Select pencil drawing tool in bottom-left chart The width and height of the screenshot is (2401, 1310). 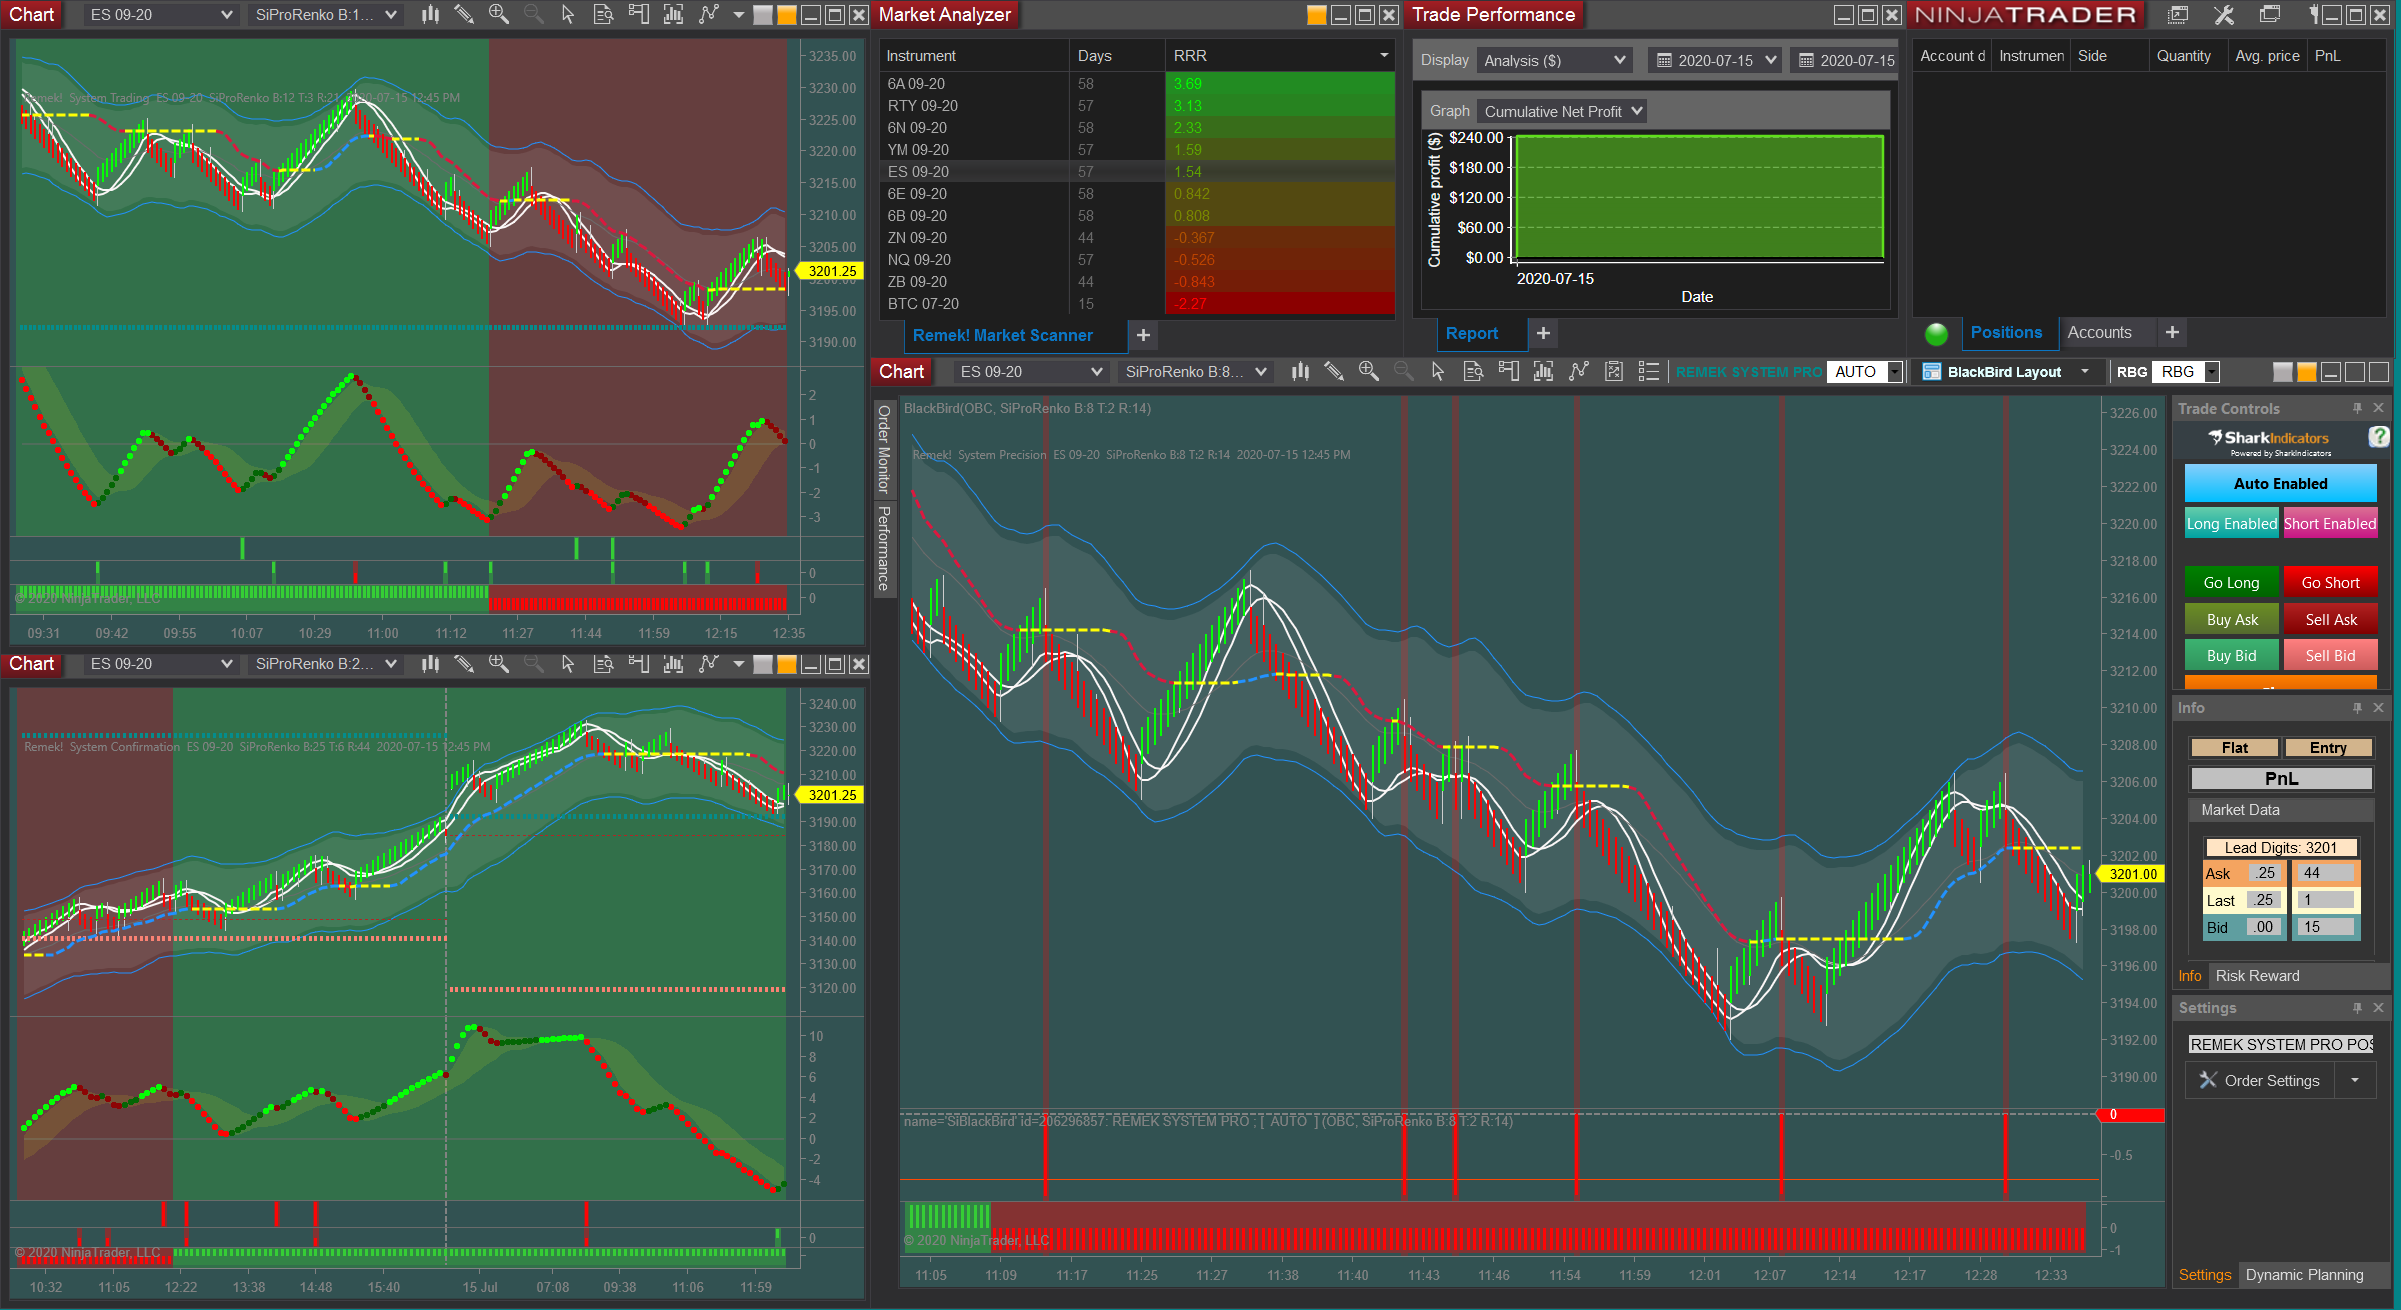[464, 664]
